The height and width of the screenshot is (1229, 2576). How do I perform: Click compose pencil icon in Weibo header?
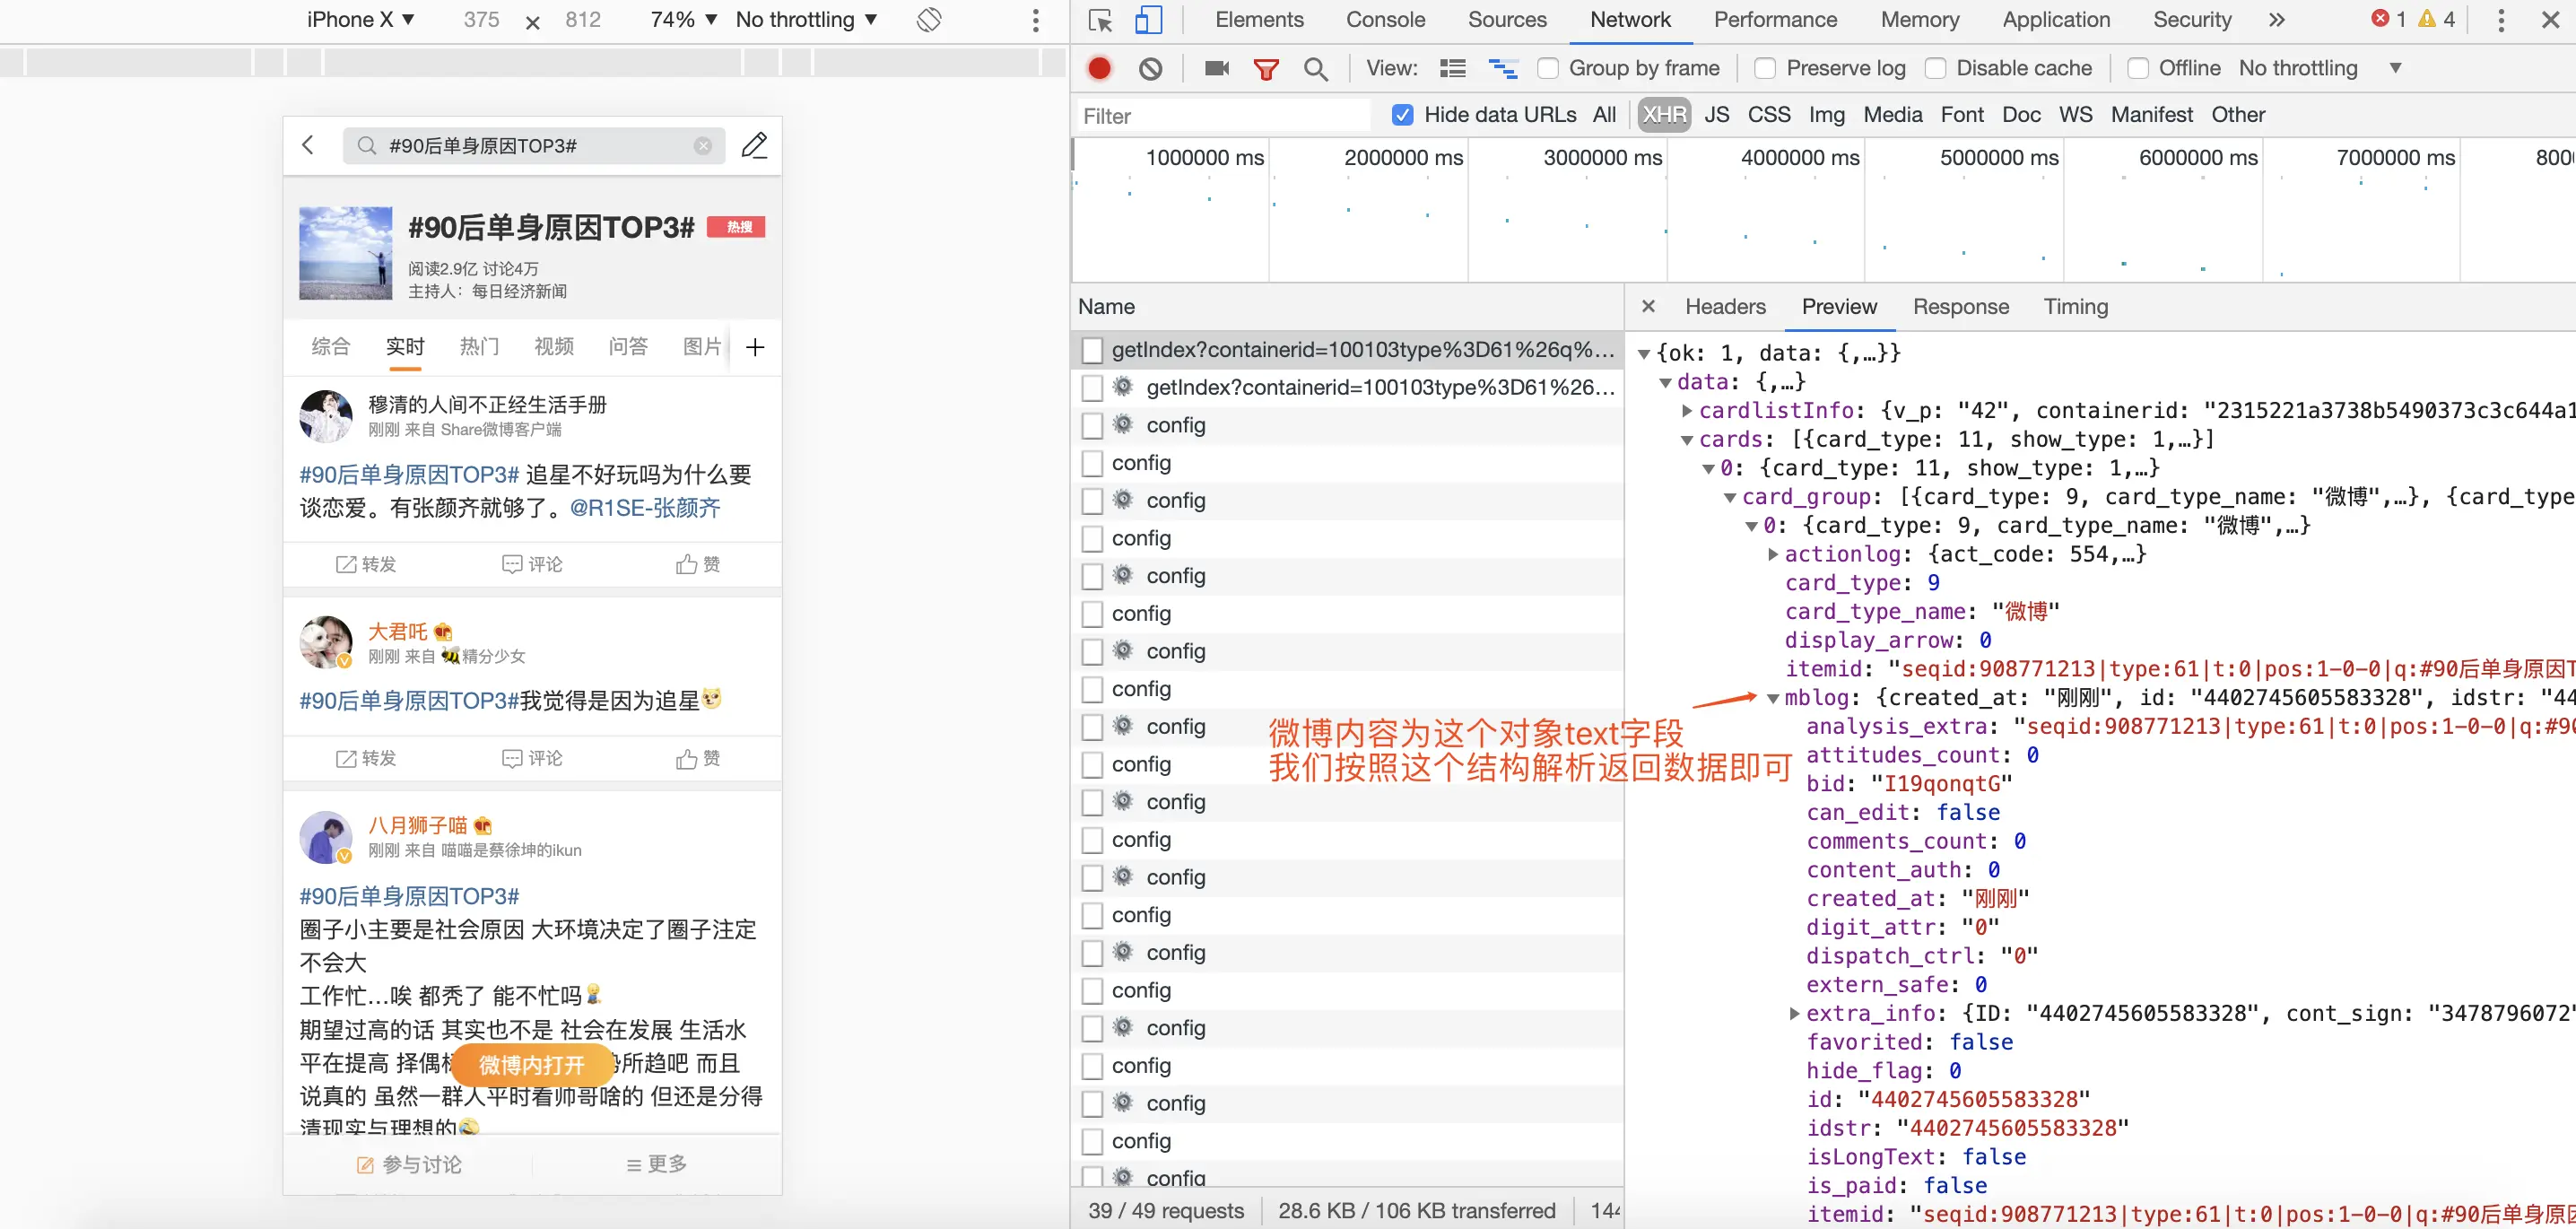click(x=754, y=146)
